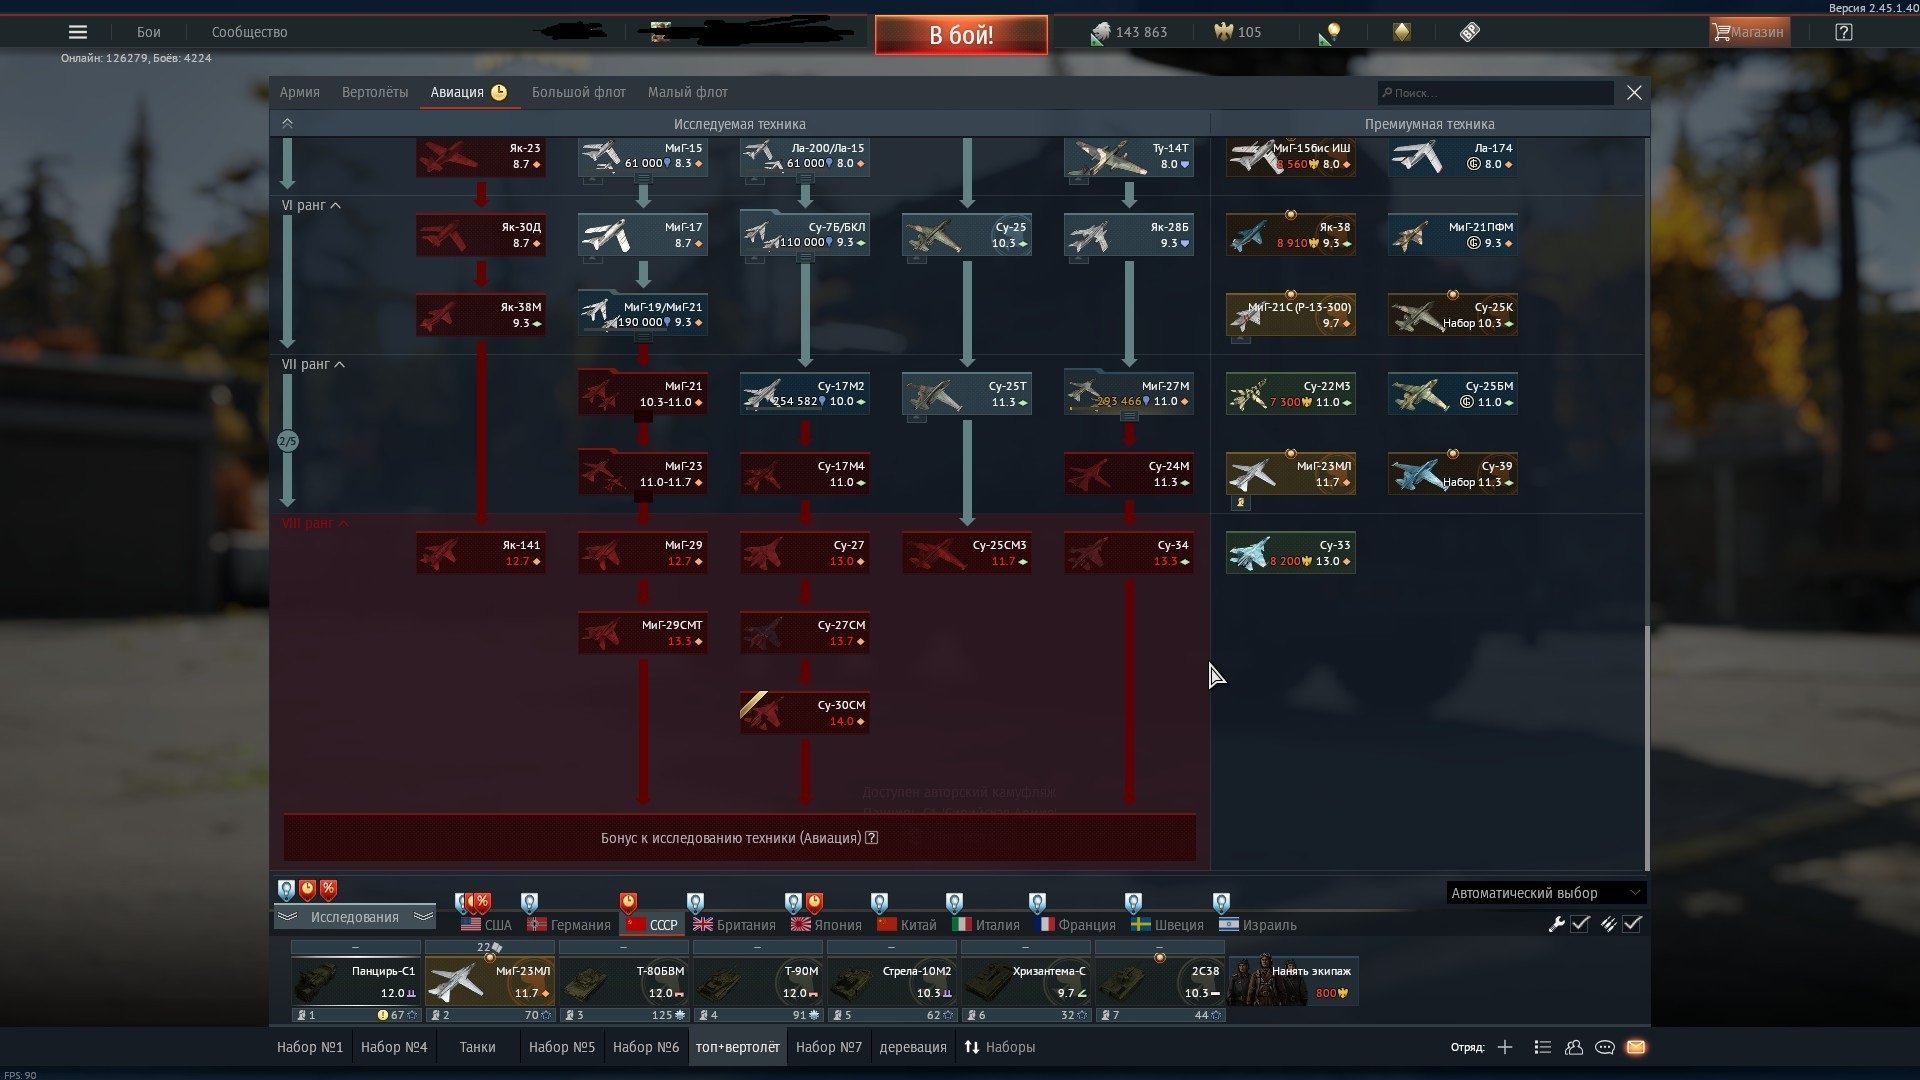Open the chat speech bubble icon
Screen dimensions: 1920x1080
click(x=1605, y=1047)
